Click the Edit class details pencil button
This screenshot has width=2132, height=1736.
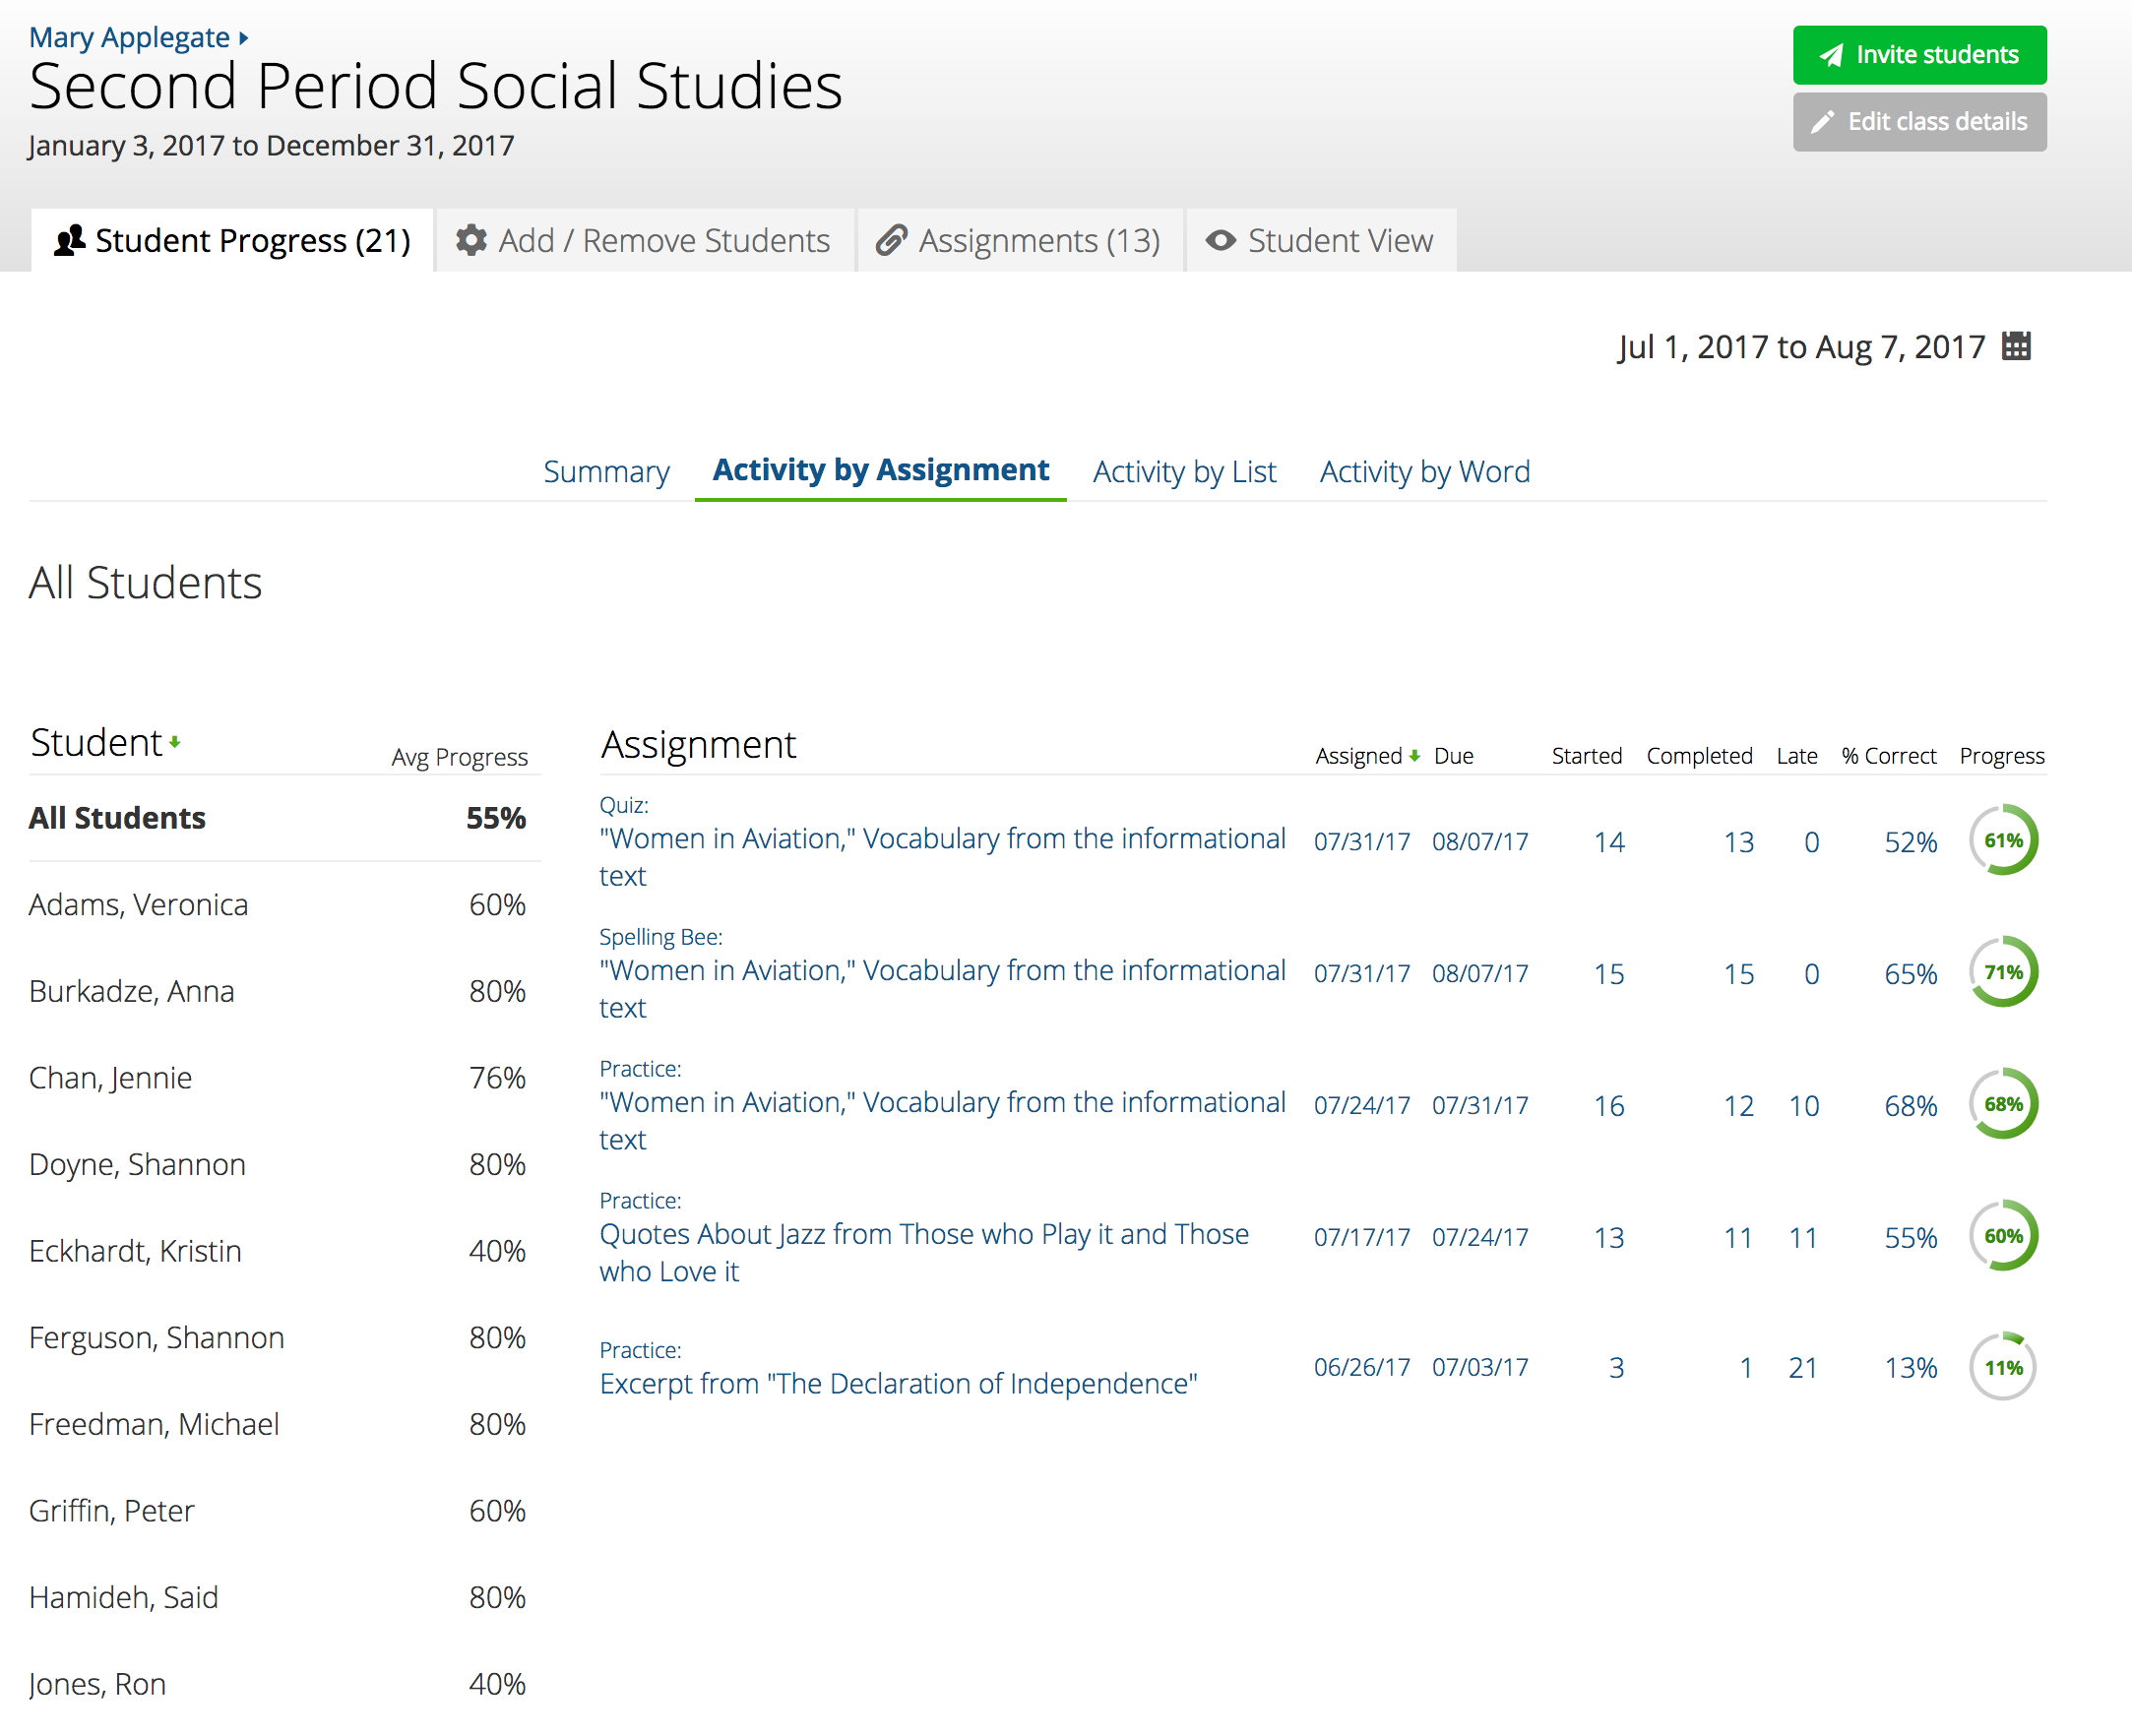point(1918,122)
